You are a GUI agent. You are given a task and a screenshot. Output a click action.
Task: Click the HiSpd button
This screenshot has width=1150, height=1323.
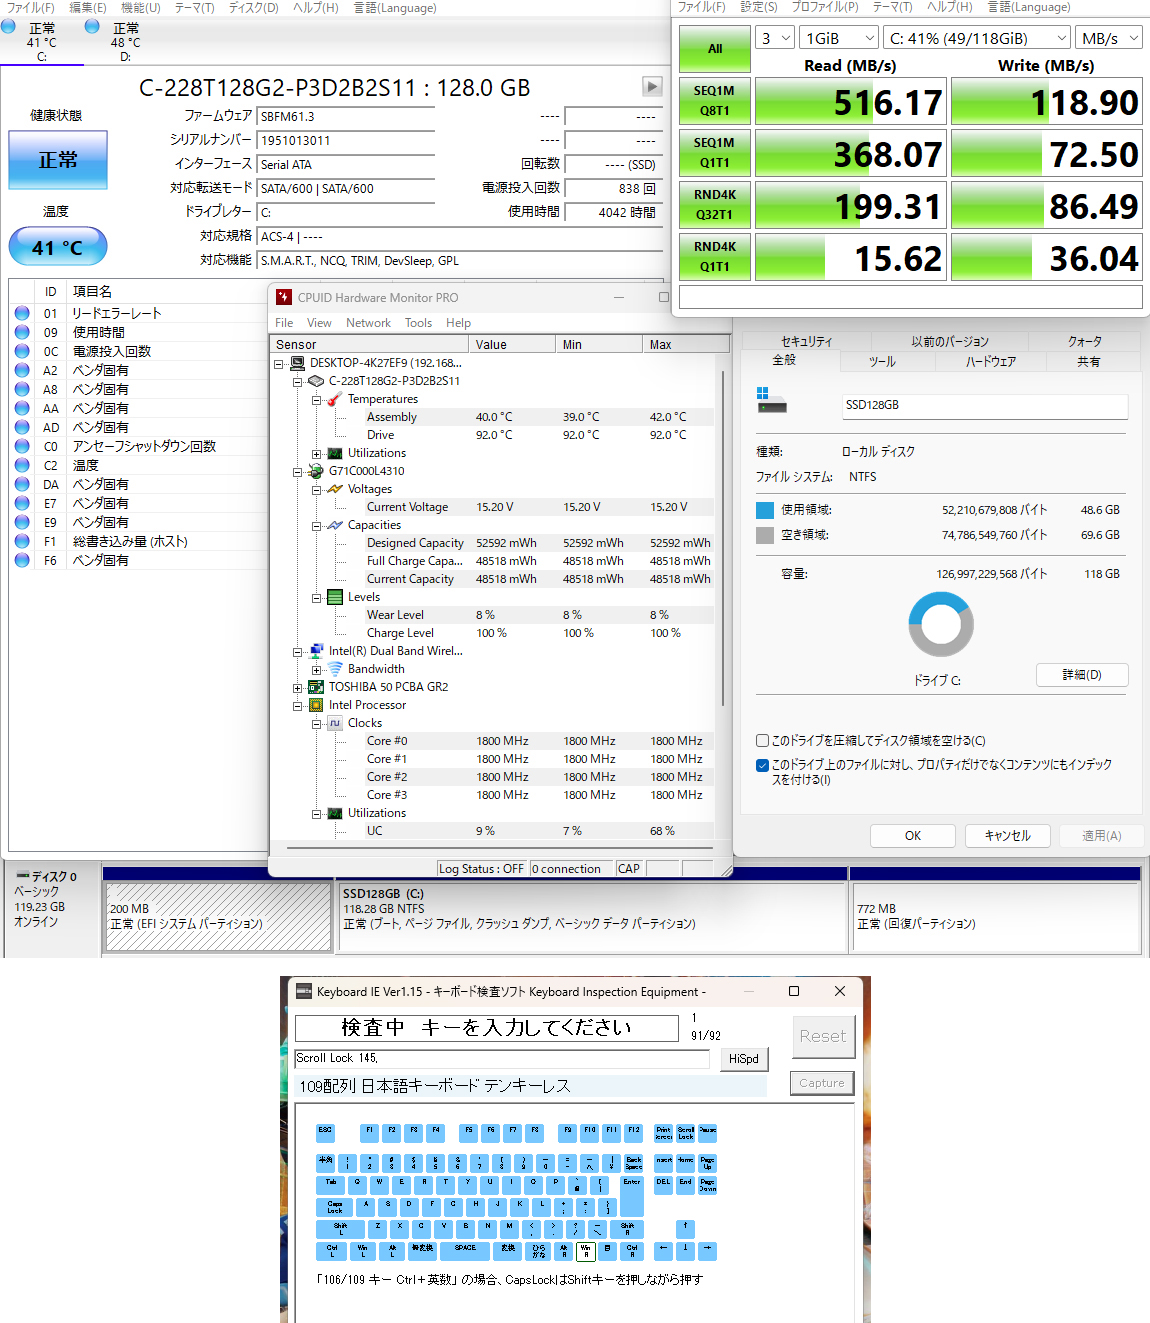[x=743, y=1059]
